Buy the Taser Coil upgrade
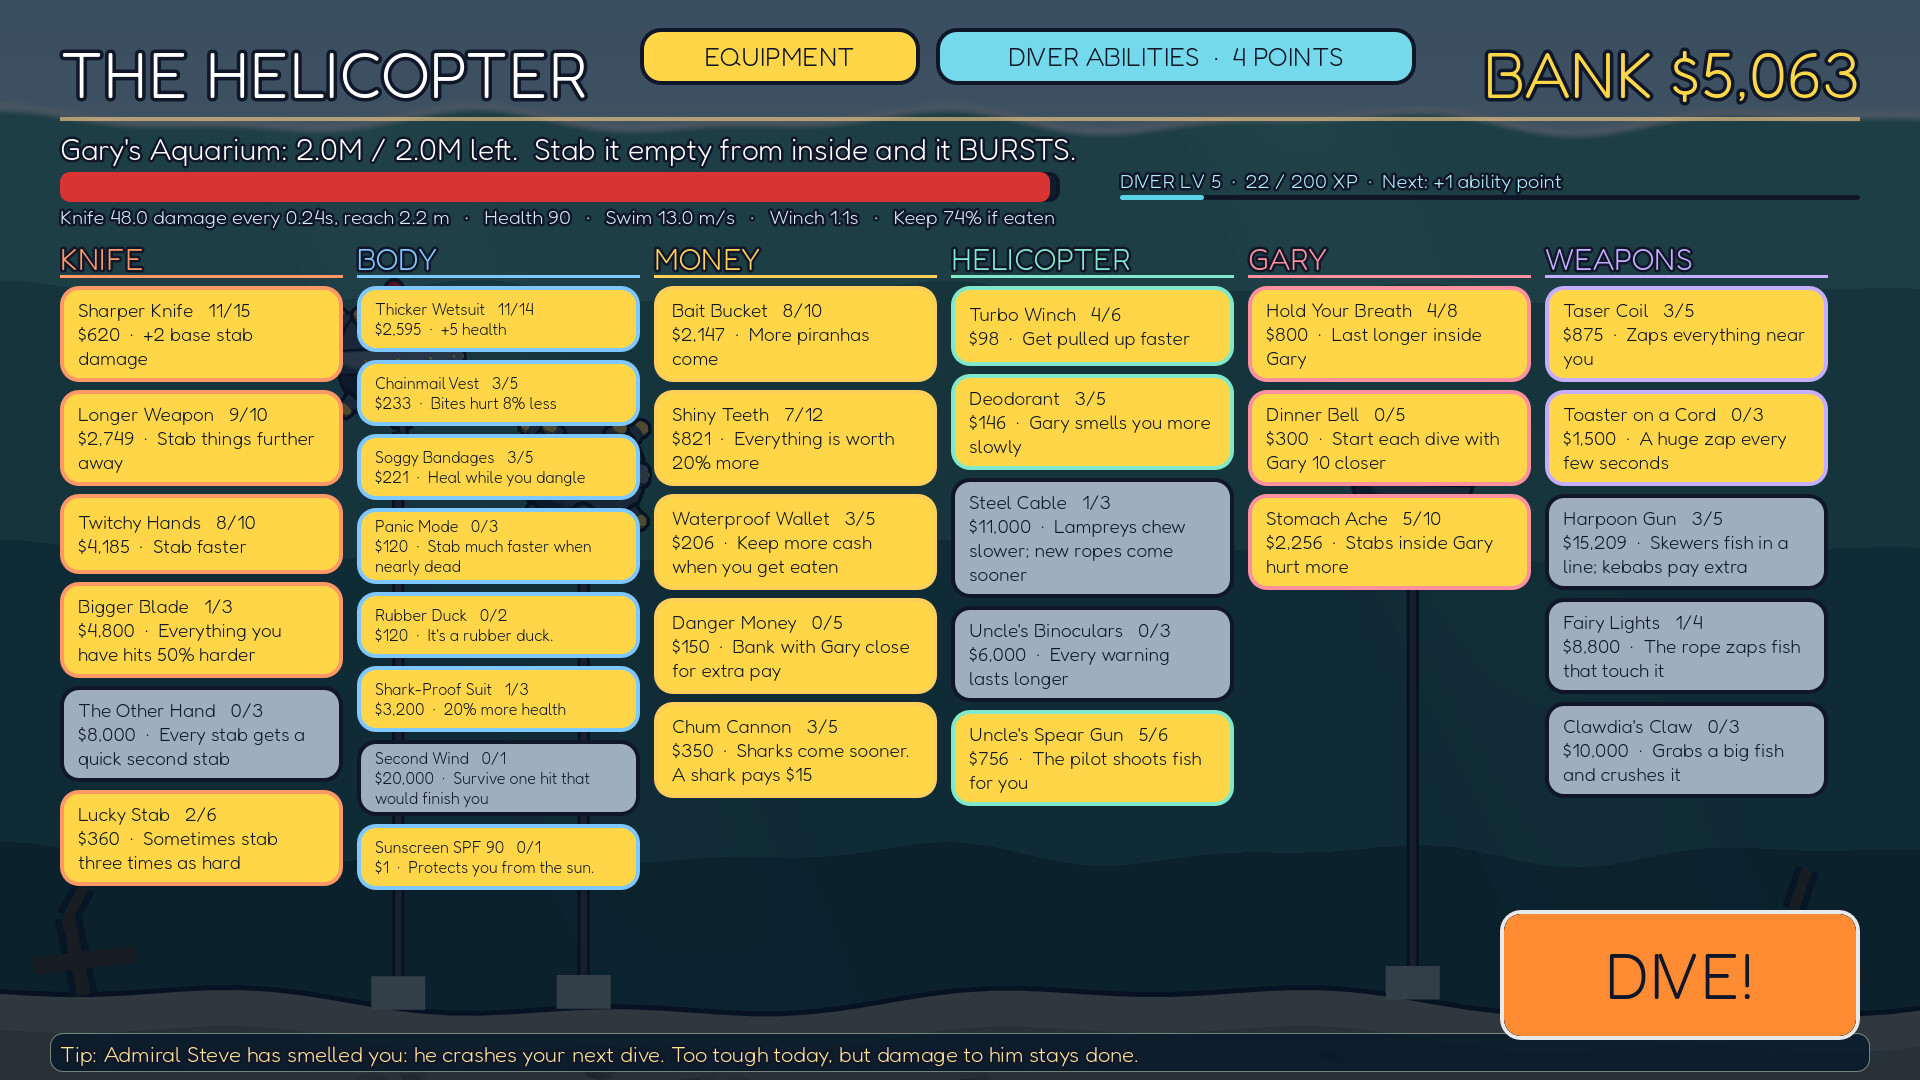 [1686, 334]
